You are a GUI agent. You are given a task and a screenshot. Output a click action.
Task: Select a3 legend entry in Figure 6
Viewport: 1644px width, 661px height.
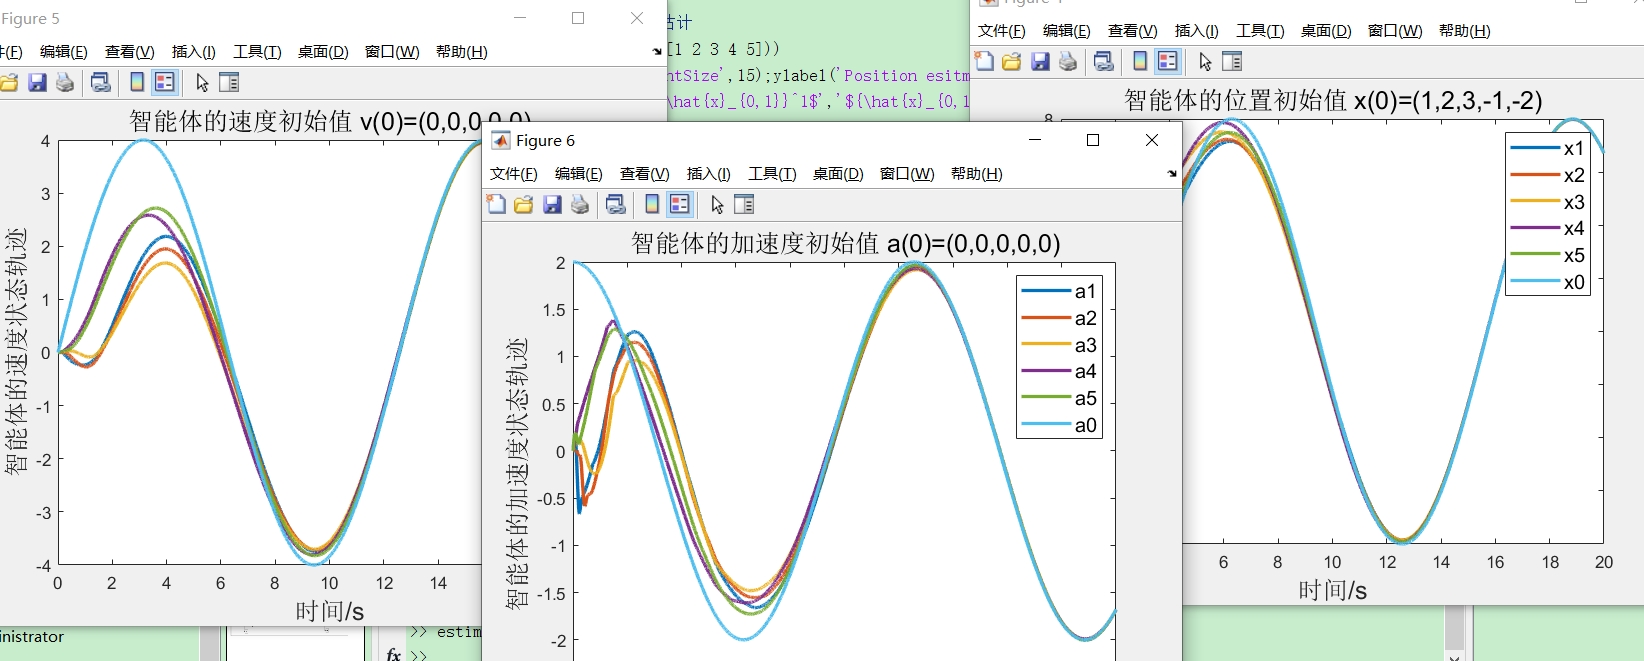1060,345
